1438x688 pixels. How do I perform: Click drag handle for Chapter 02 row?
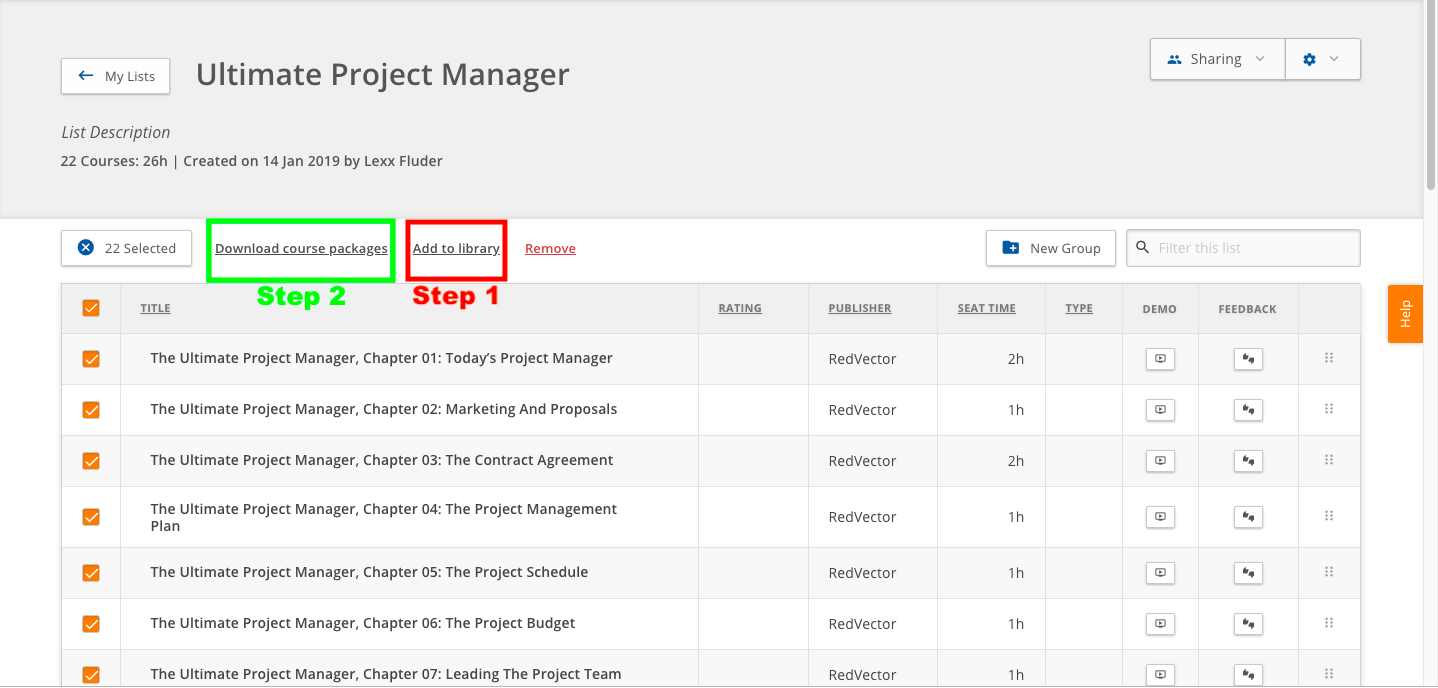[1329, 408]
